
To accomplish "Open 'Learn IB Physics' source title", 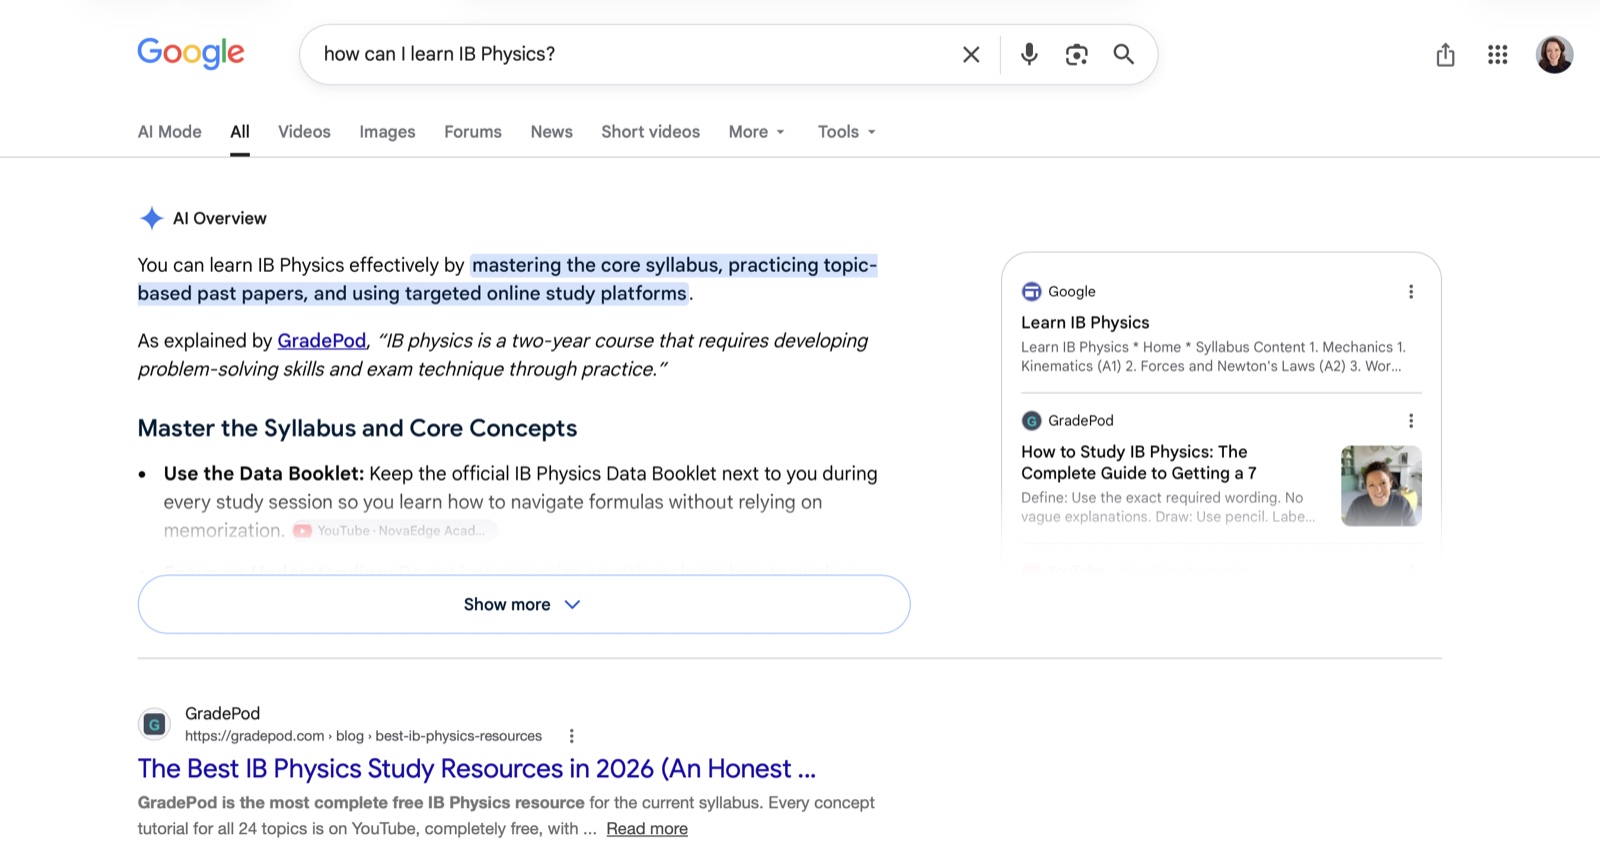I will [x=1085, y=323].
